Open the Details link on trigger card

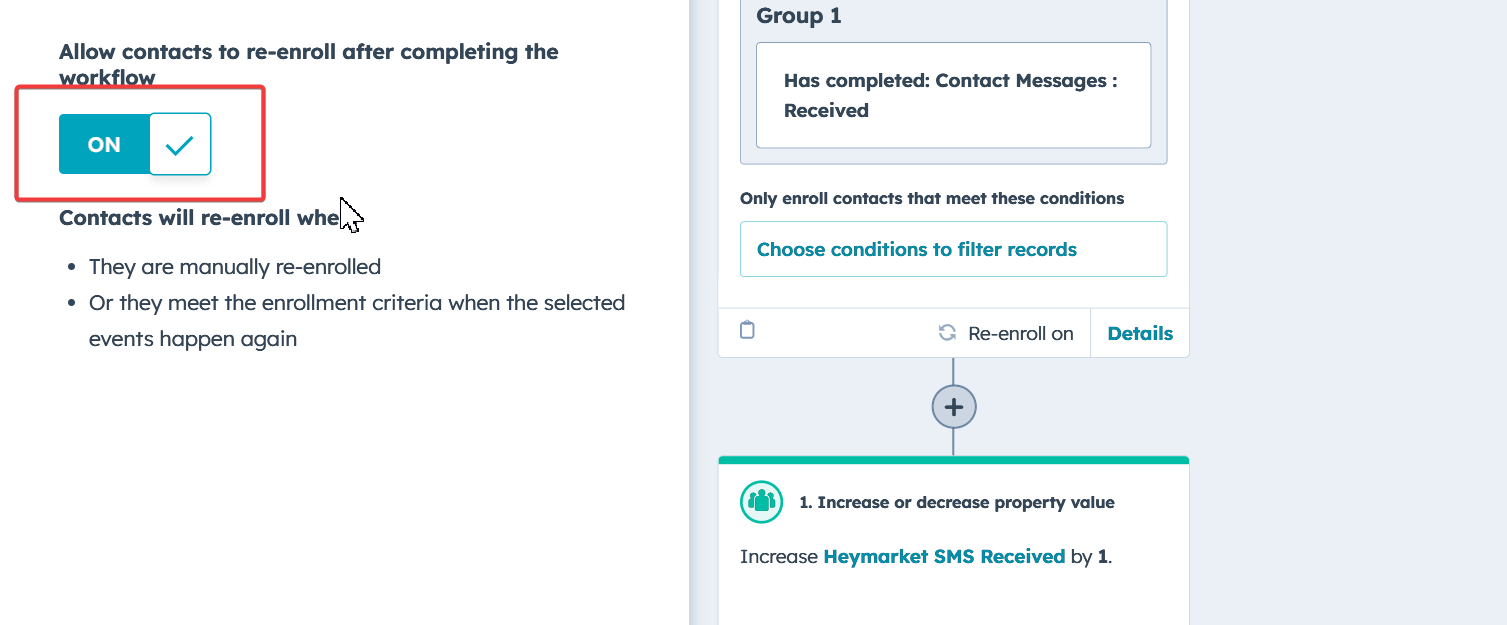tap(1140, 333)
